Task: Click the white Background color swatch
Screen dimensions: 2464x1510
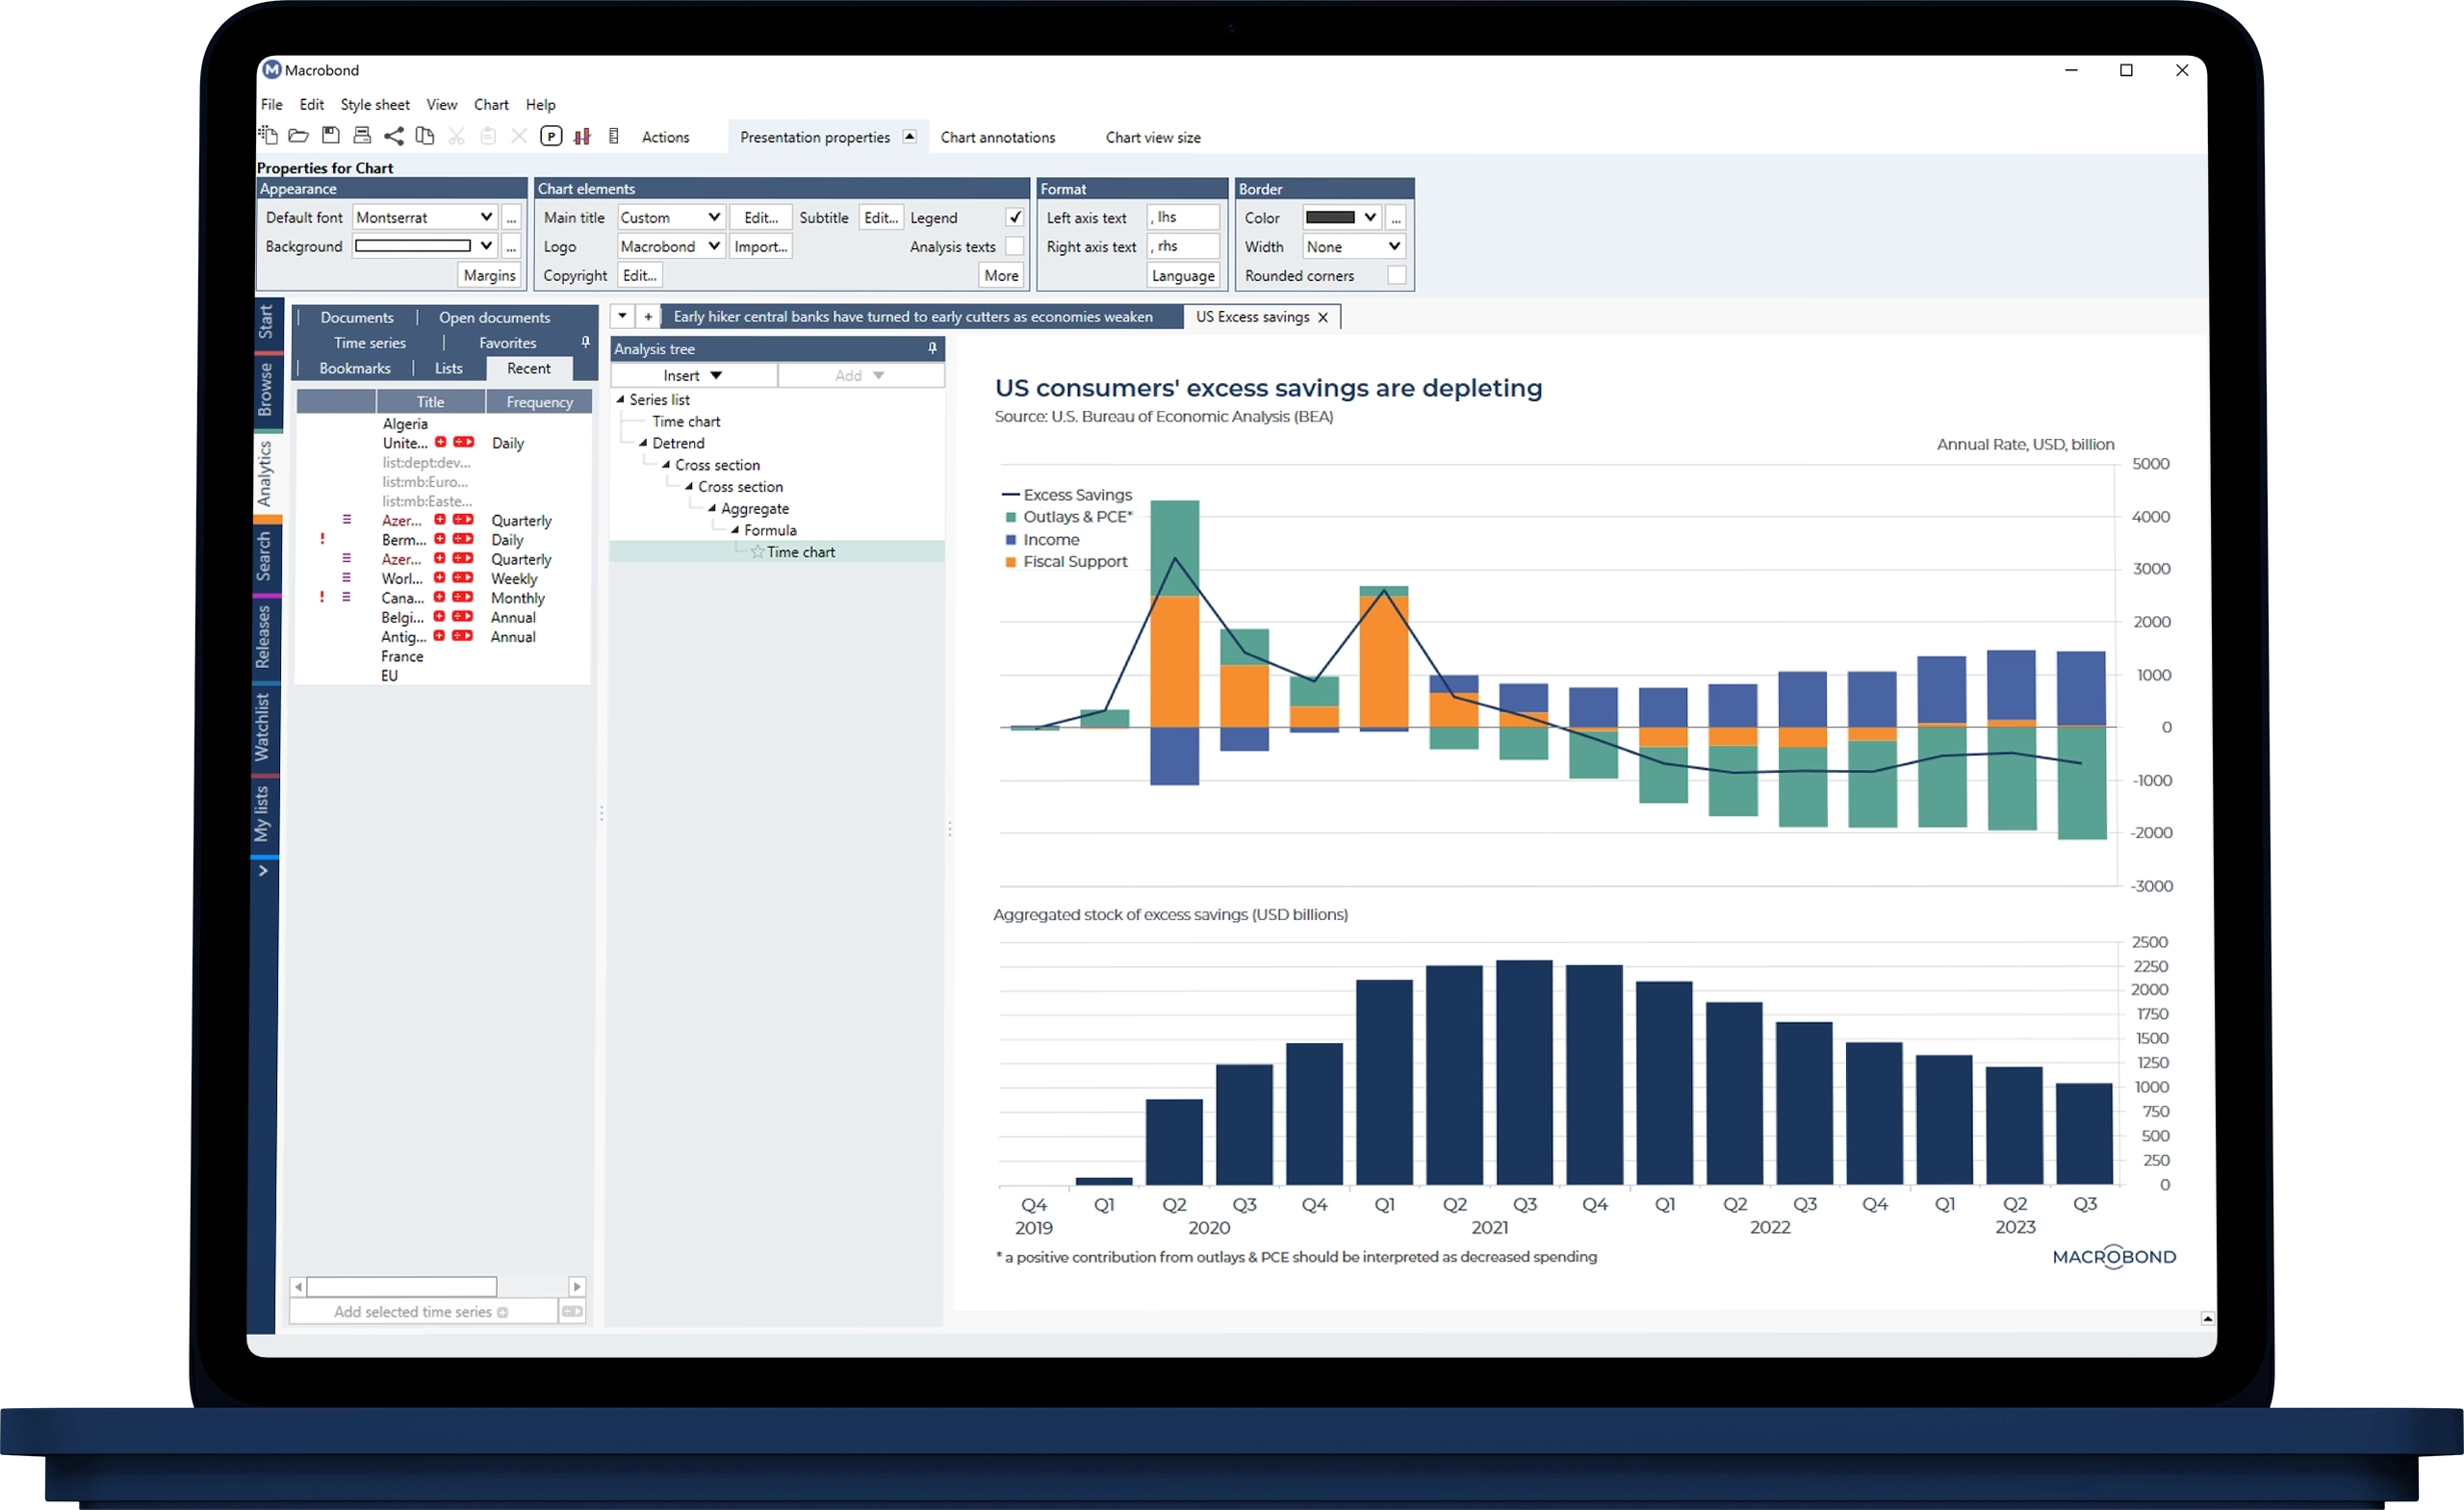Action: 413,246
